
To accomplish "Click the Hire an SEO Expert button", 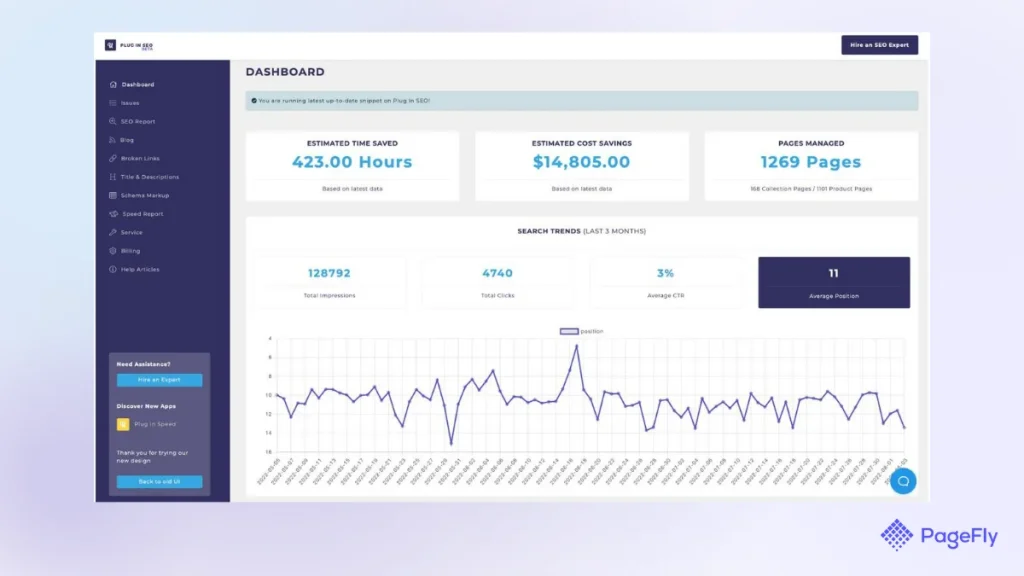I will [879, 45].
